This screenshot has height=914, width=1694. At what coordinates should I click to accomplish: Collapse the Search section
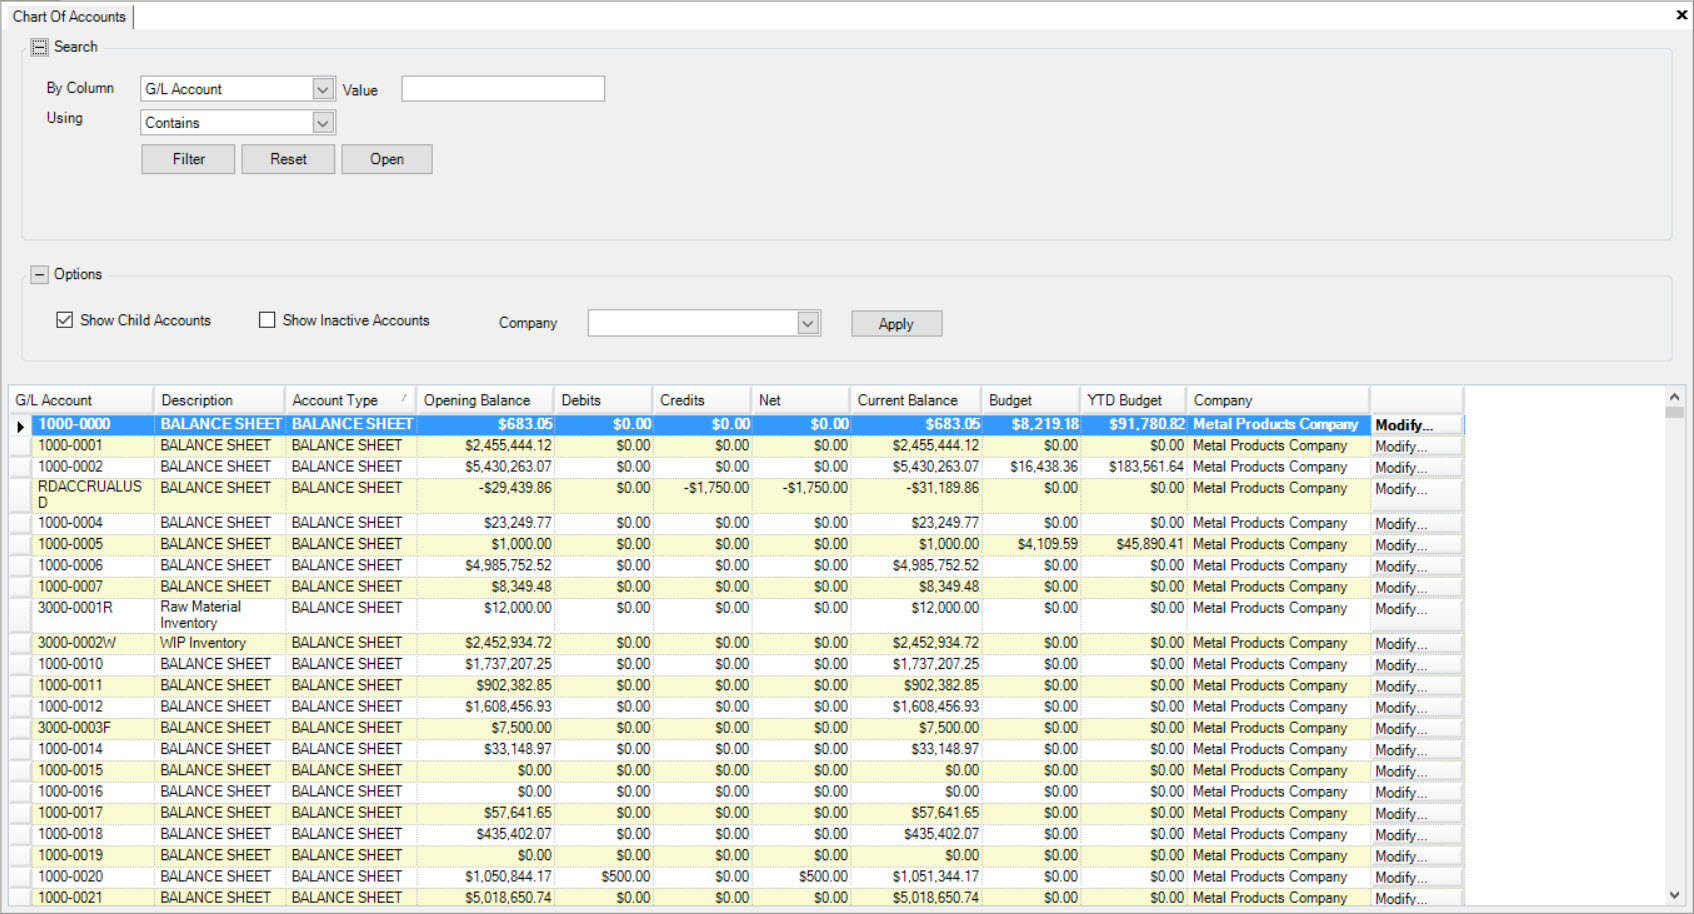(x=39, y=47)
